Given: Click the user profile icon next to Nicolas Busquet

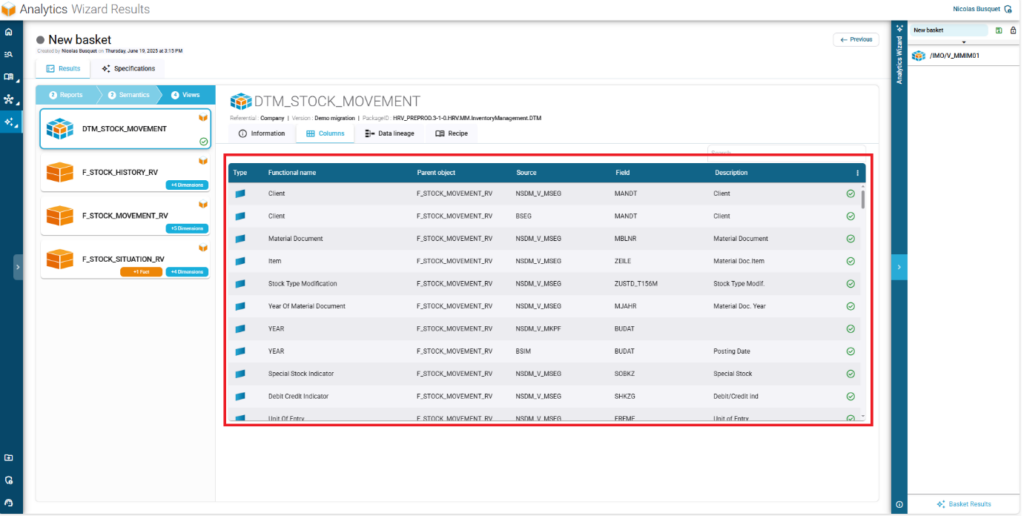Looking at the screenshot, I should point(1009,9).
